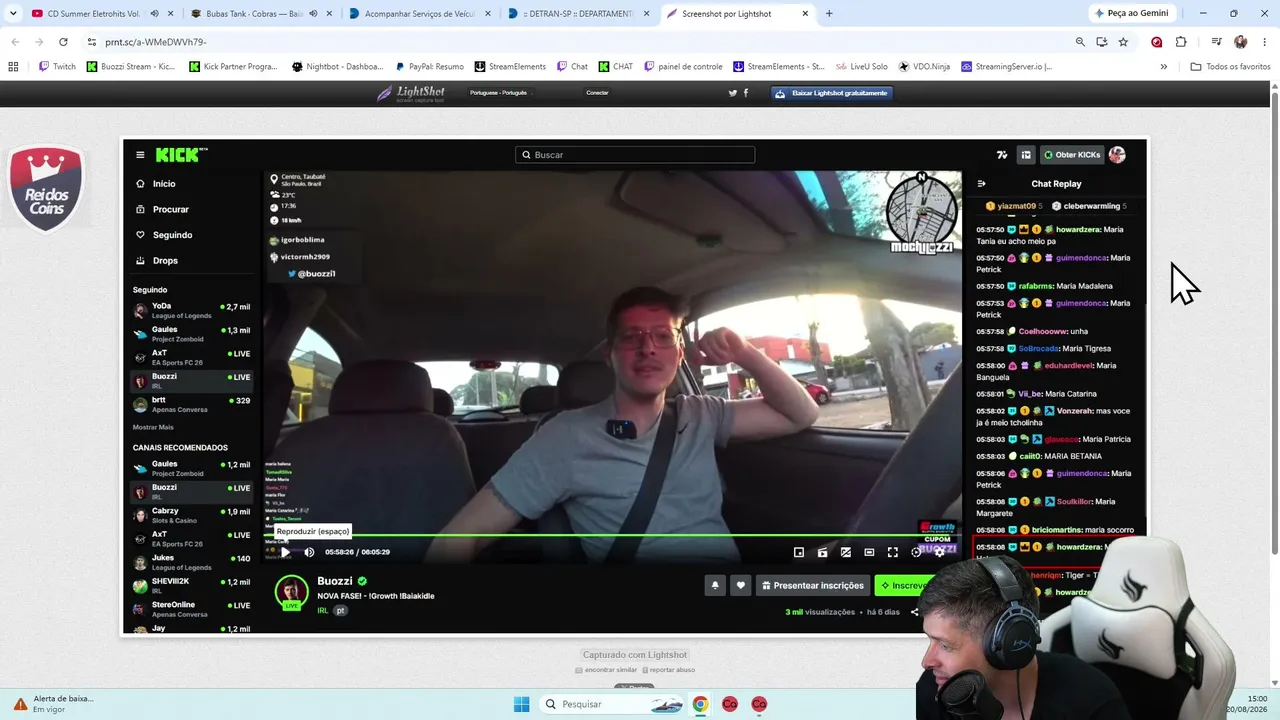Expand Mostrar Mais in the Kick sidebar

(x=153, y=427)
